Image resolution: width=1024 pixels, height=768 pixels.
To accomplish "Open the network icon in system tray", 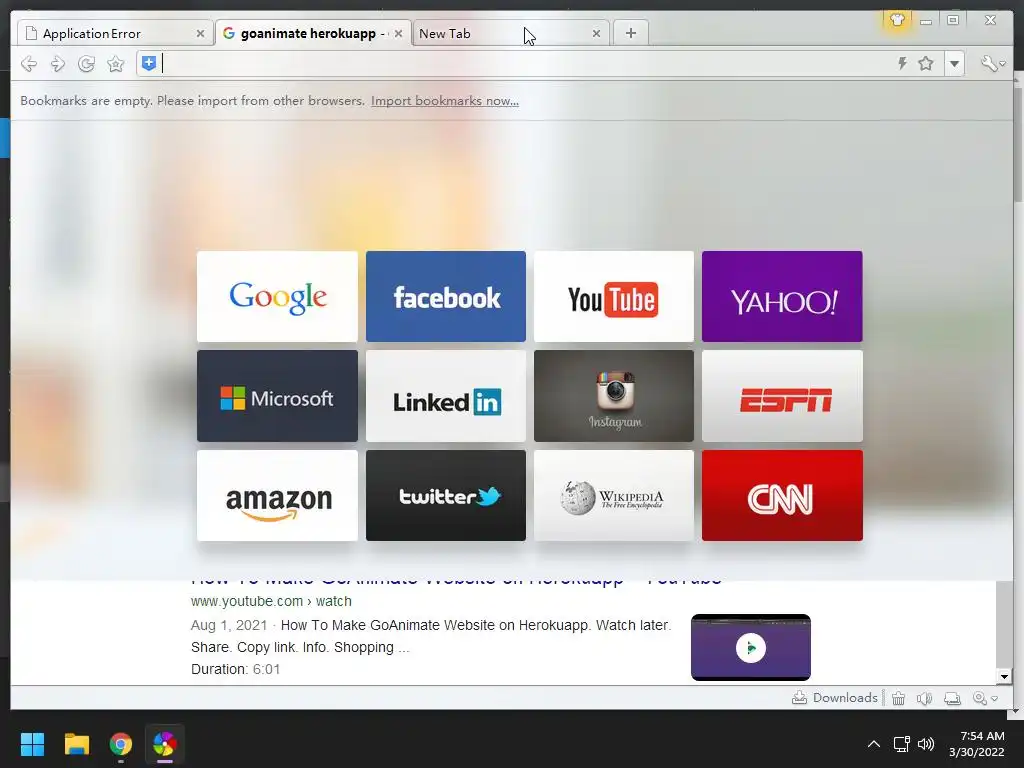I will point(902,744).
